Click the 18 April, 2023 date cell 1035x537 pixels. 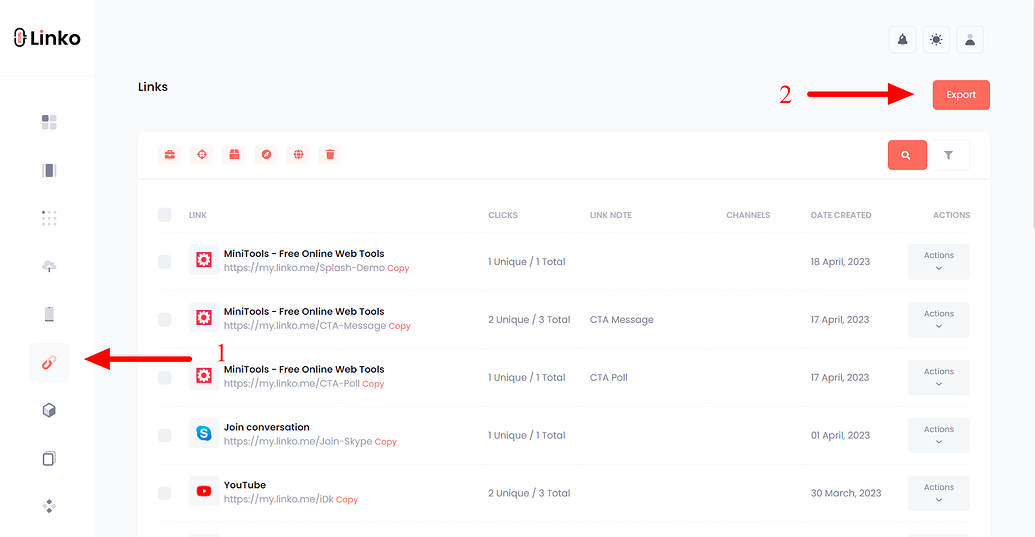[840, 262]
